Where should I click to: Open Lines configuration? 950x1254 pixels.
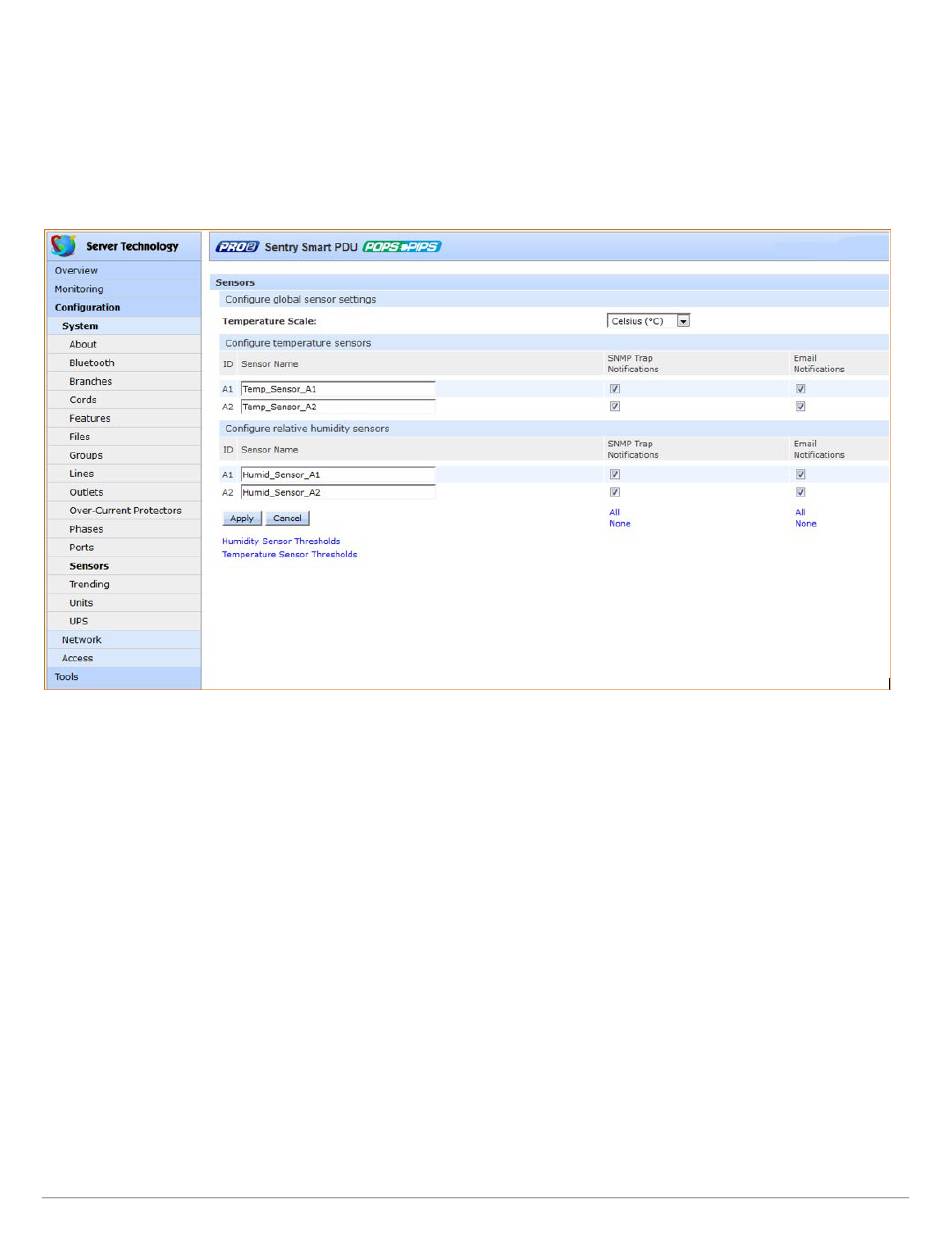pos(124,474)
